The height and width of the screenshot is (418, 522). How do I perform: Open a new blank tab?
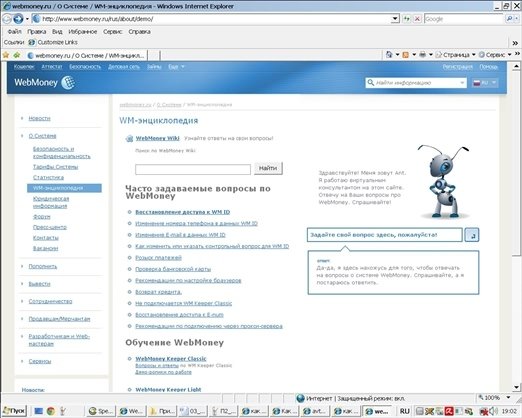pos(153,55)
